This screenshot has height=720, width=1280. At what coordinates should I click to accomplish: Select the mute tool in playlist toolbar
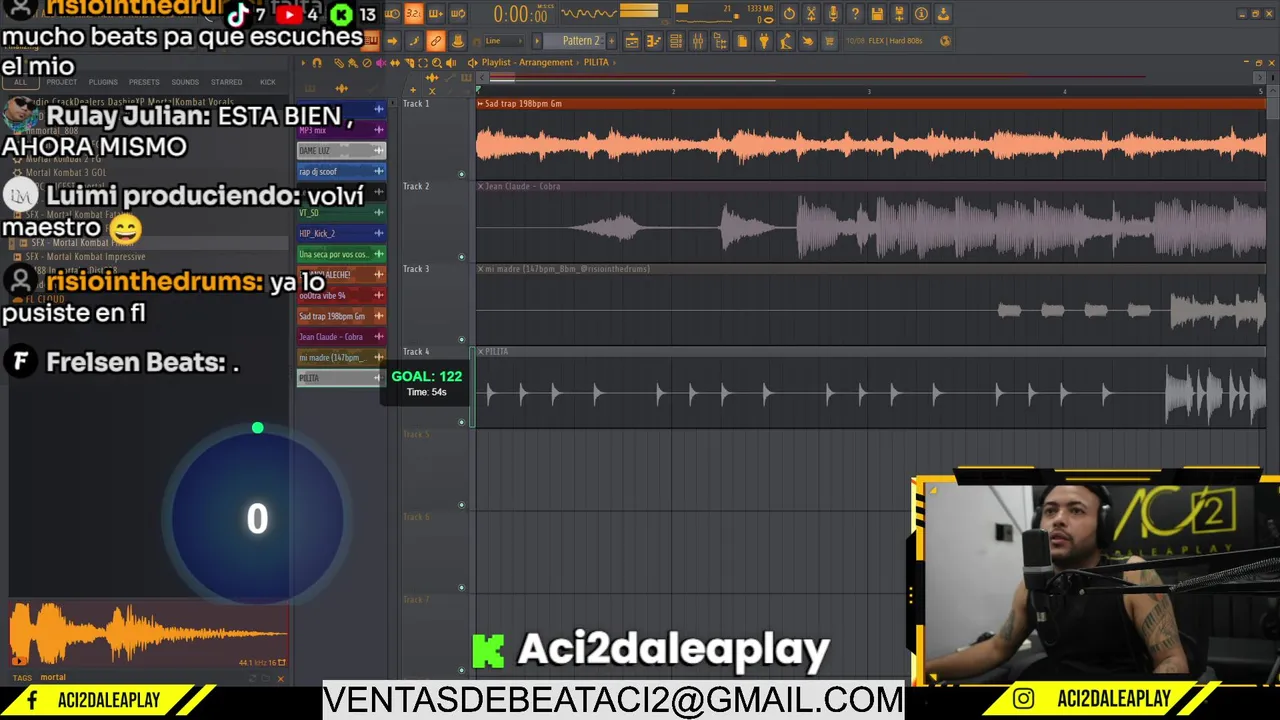click(x=381, y=63)
